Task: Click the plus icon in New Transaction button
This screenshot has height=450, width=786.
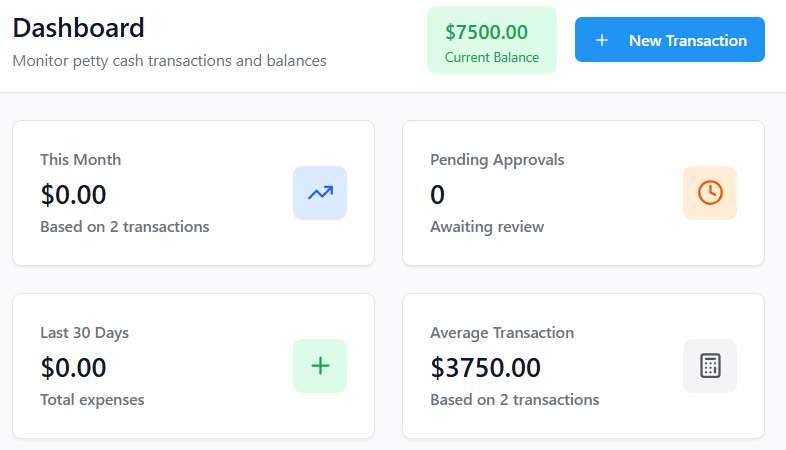Action: (x=601, y=41)
